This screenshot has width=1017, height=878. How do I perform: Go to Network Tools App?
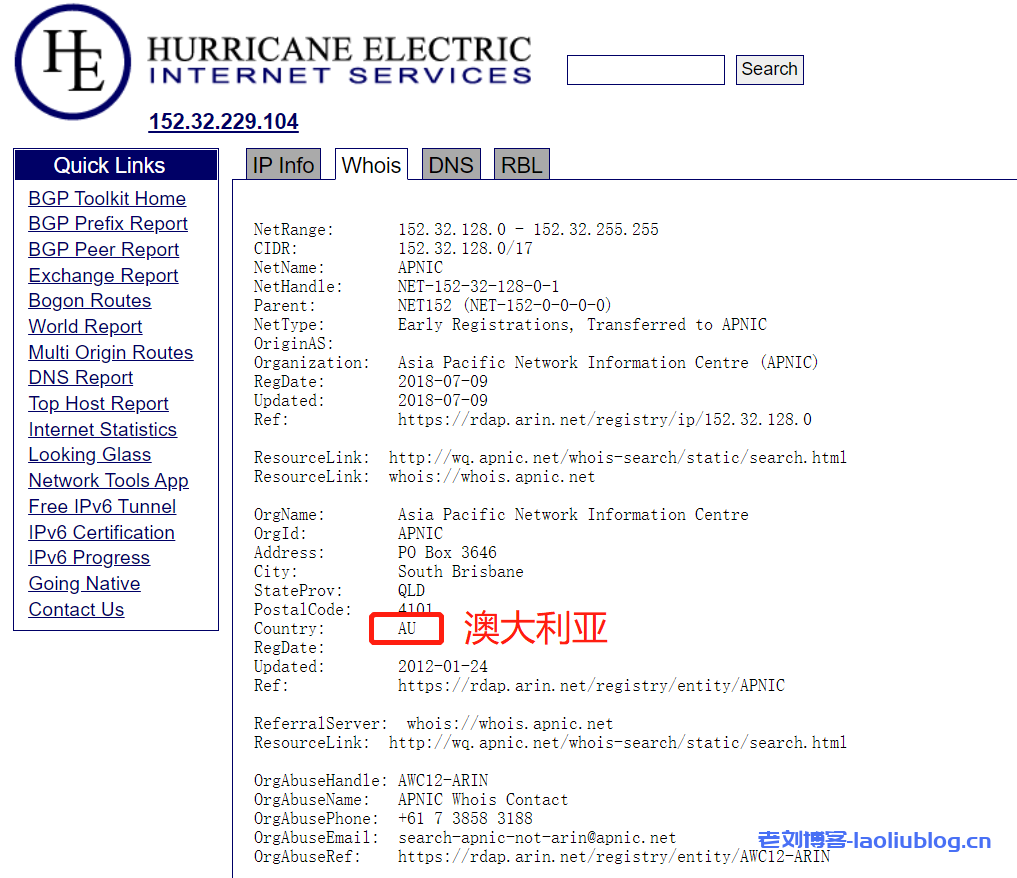coord(108,481)
